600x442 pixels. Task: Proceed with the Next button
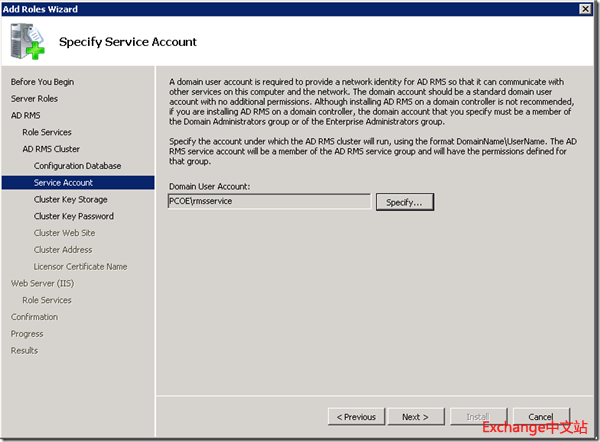point(415,417)
